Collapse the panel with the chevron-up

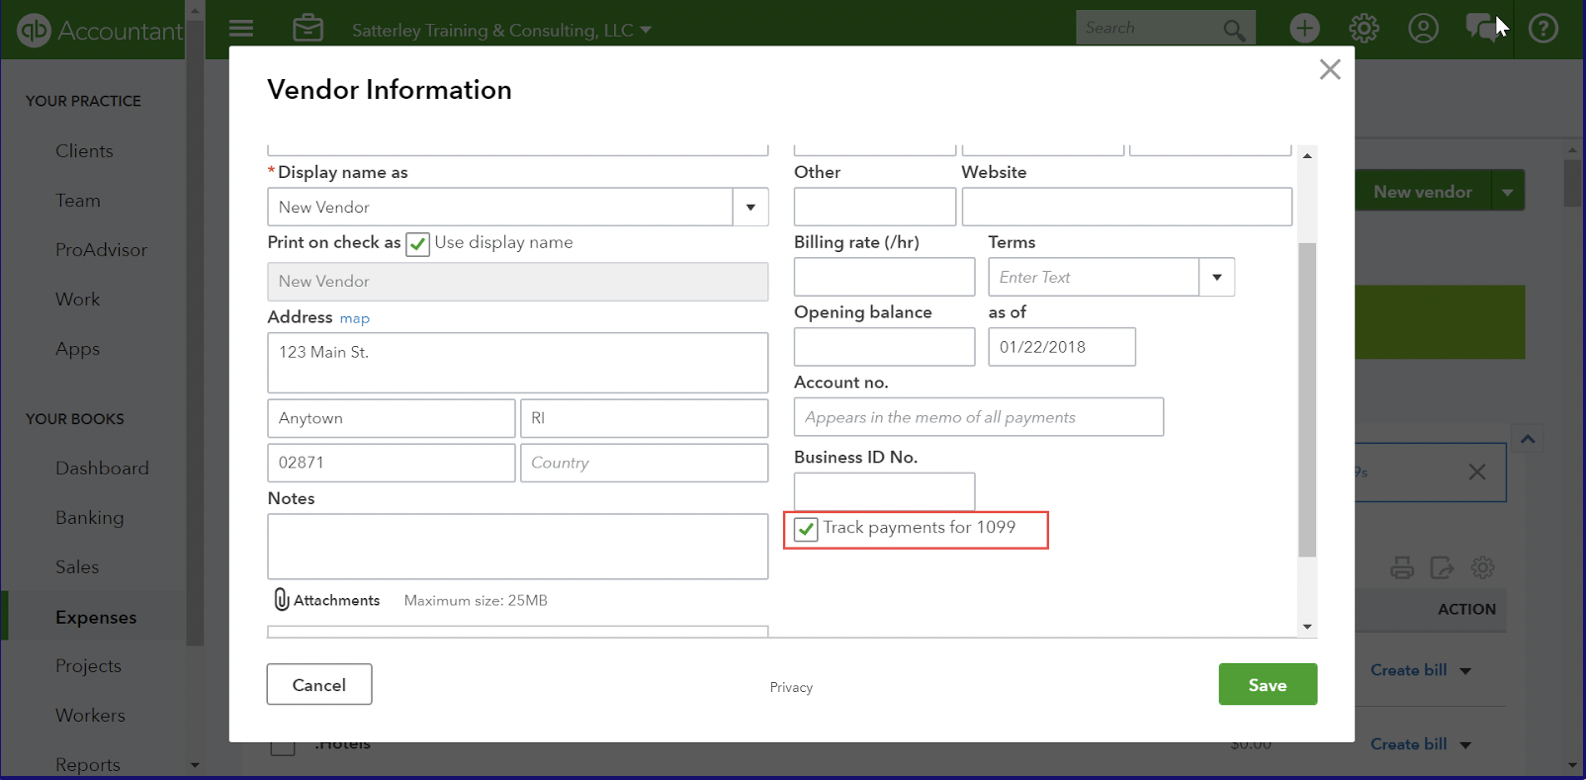coord(1528,439)
